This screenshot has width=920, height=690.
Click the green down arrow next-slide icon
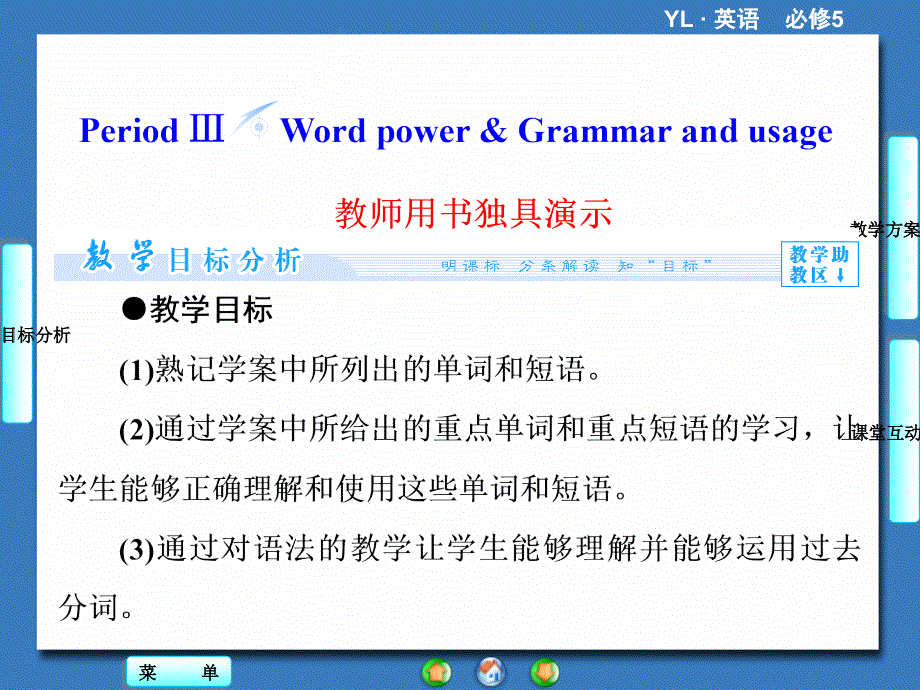tap(545, 672)
